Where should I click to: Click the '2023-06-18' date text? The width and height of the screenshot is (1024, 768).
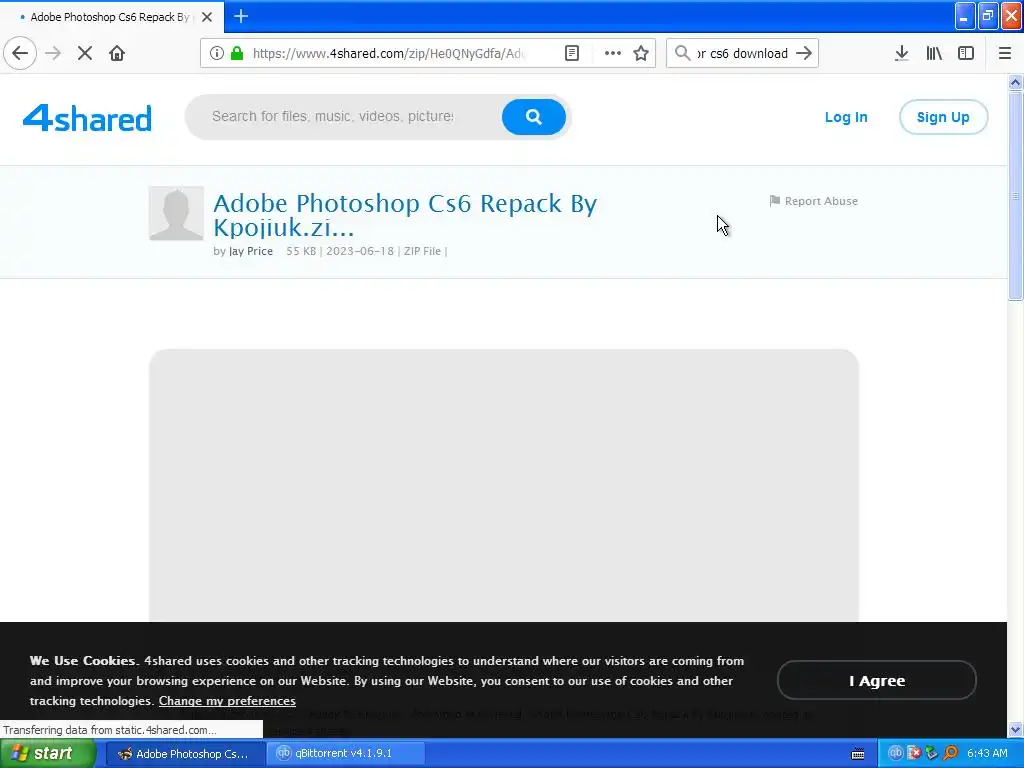click(360, 251)
